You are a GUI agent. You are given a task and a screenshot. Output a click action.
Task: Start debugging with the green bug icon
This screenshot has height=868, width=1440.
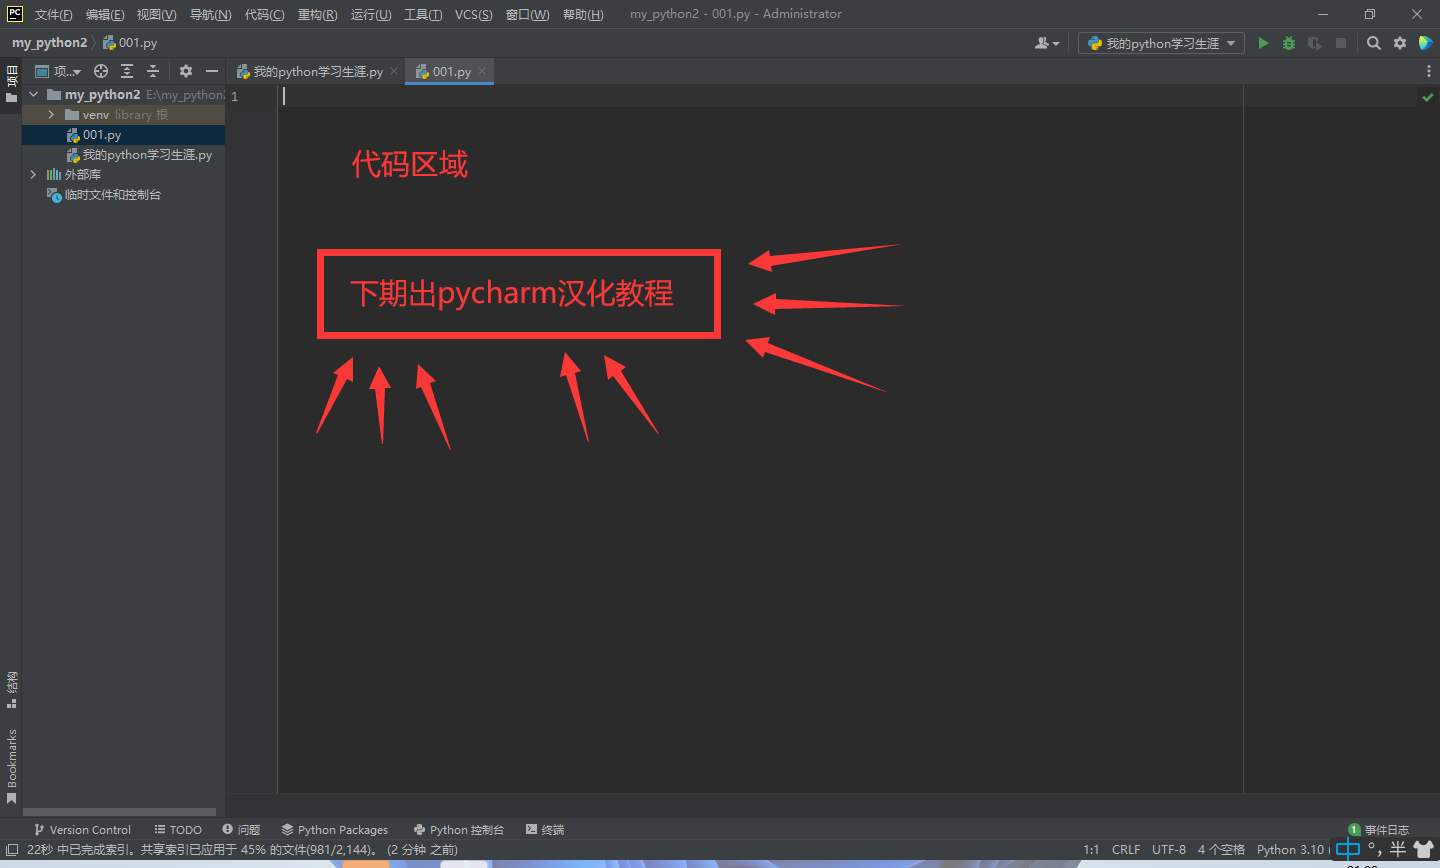[x=1289, y=43]
